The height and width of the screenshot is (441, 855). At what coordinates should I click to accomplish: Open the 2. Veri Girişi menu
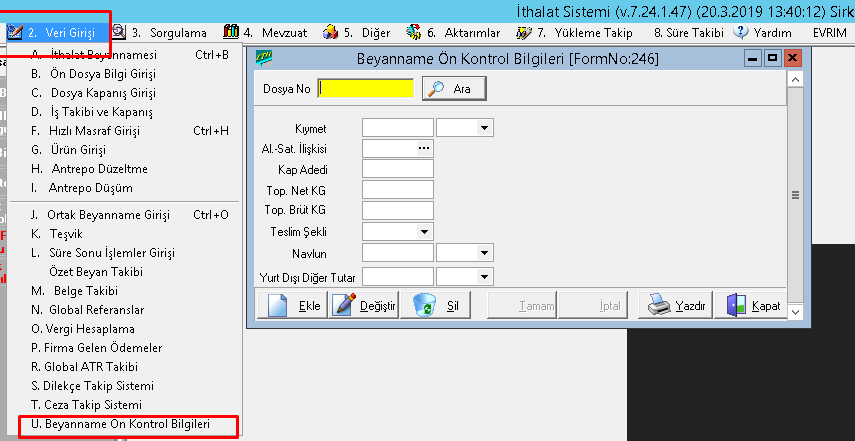60,33
